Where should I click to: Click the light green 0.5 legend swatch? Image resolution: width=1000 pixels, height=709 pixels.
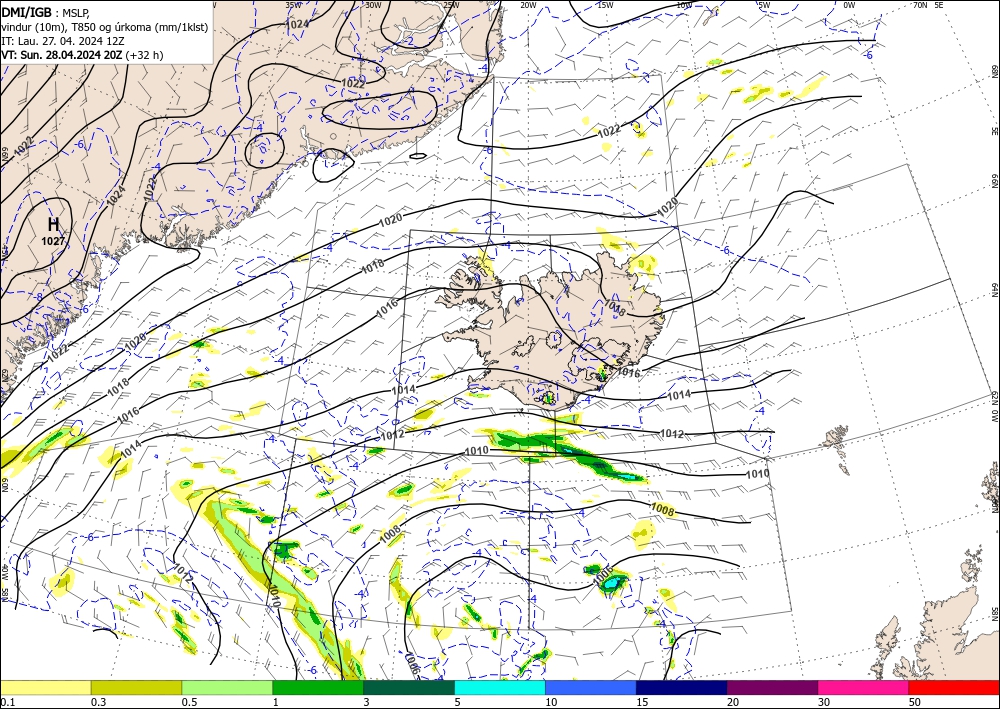click(227, 687)
